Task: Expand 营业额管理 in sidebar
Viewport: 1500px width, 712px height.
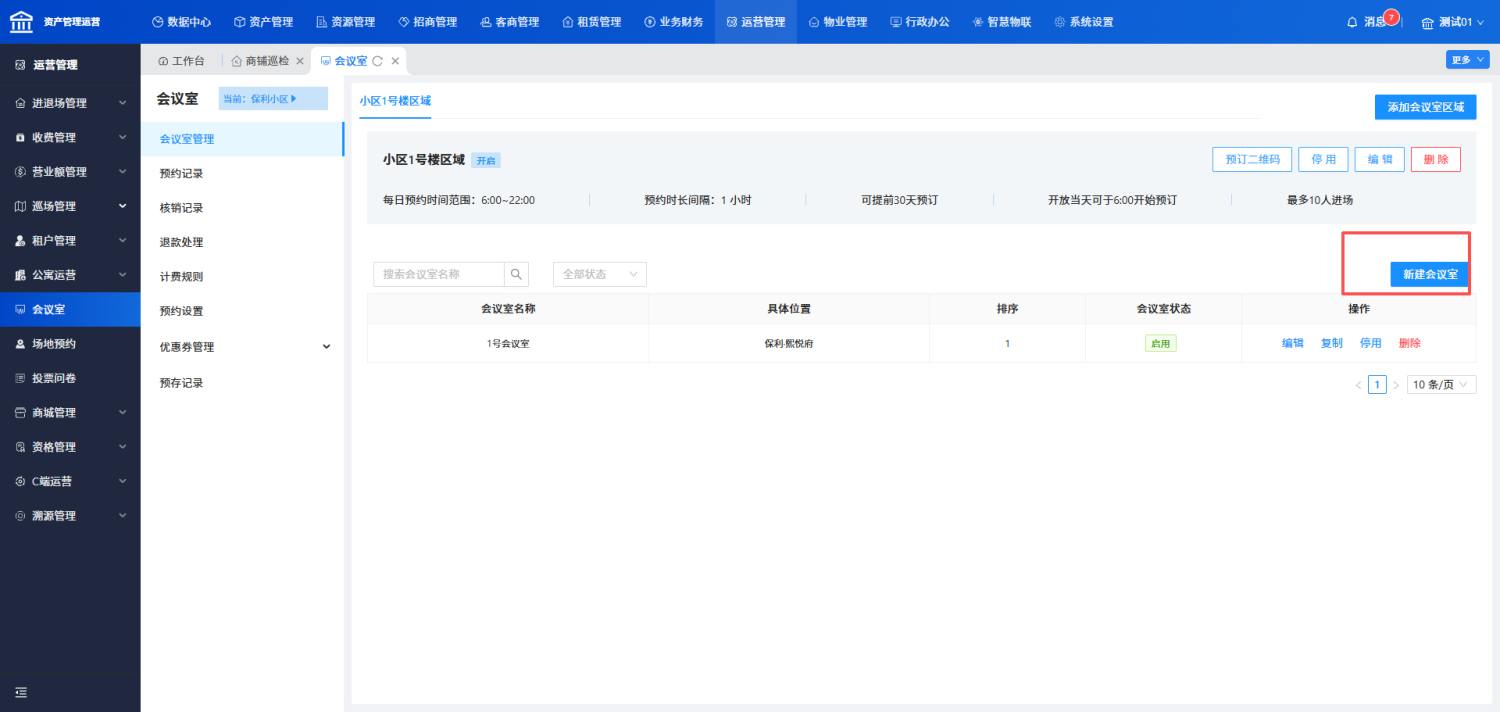Action: [70, 172]
